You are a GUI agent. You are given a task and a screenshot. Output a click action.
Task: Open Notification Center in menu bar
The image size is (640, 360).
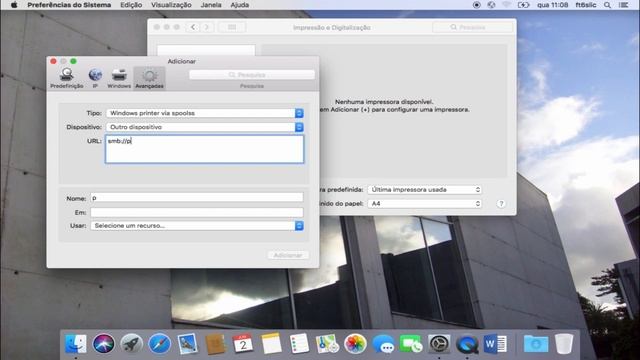[624, 5]
